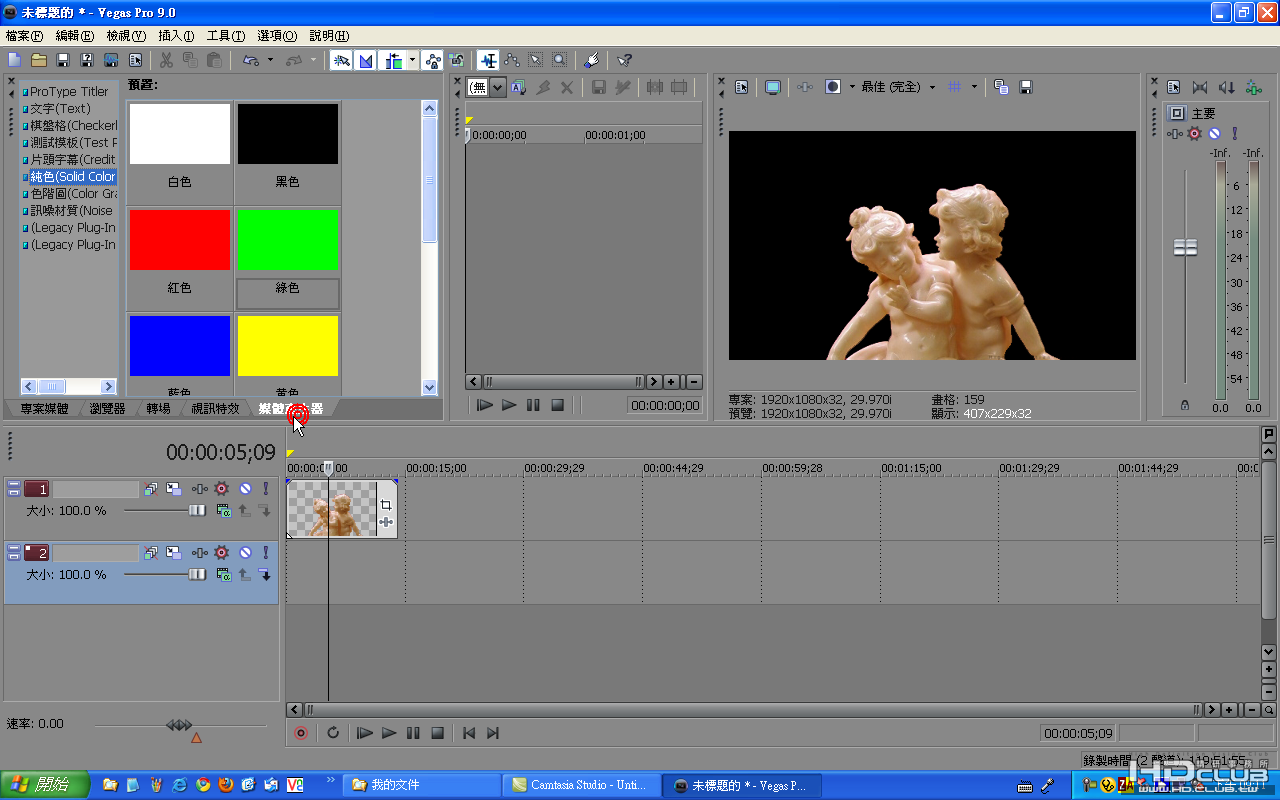
Task: Click the timeline play button
Action: coord(389,733)
